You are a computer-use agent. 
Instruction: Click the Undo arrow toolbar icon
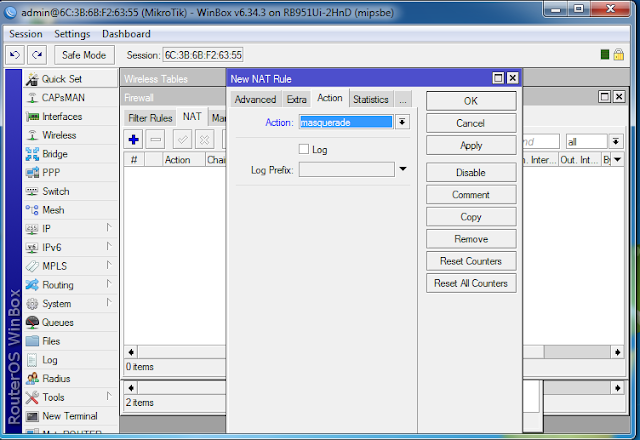click(15, 55)
